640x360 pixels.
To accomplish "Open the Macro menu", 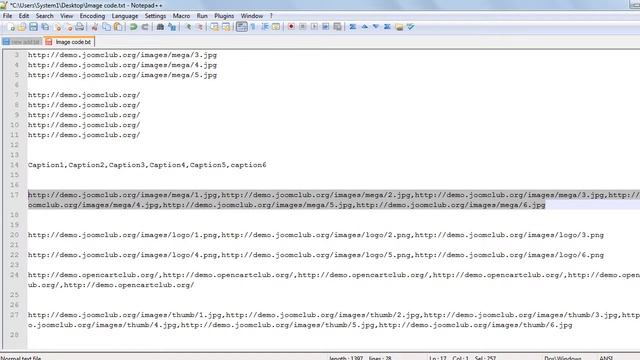I will (x=181, y=16).
